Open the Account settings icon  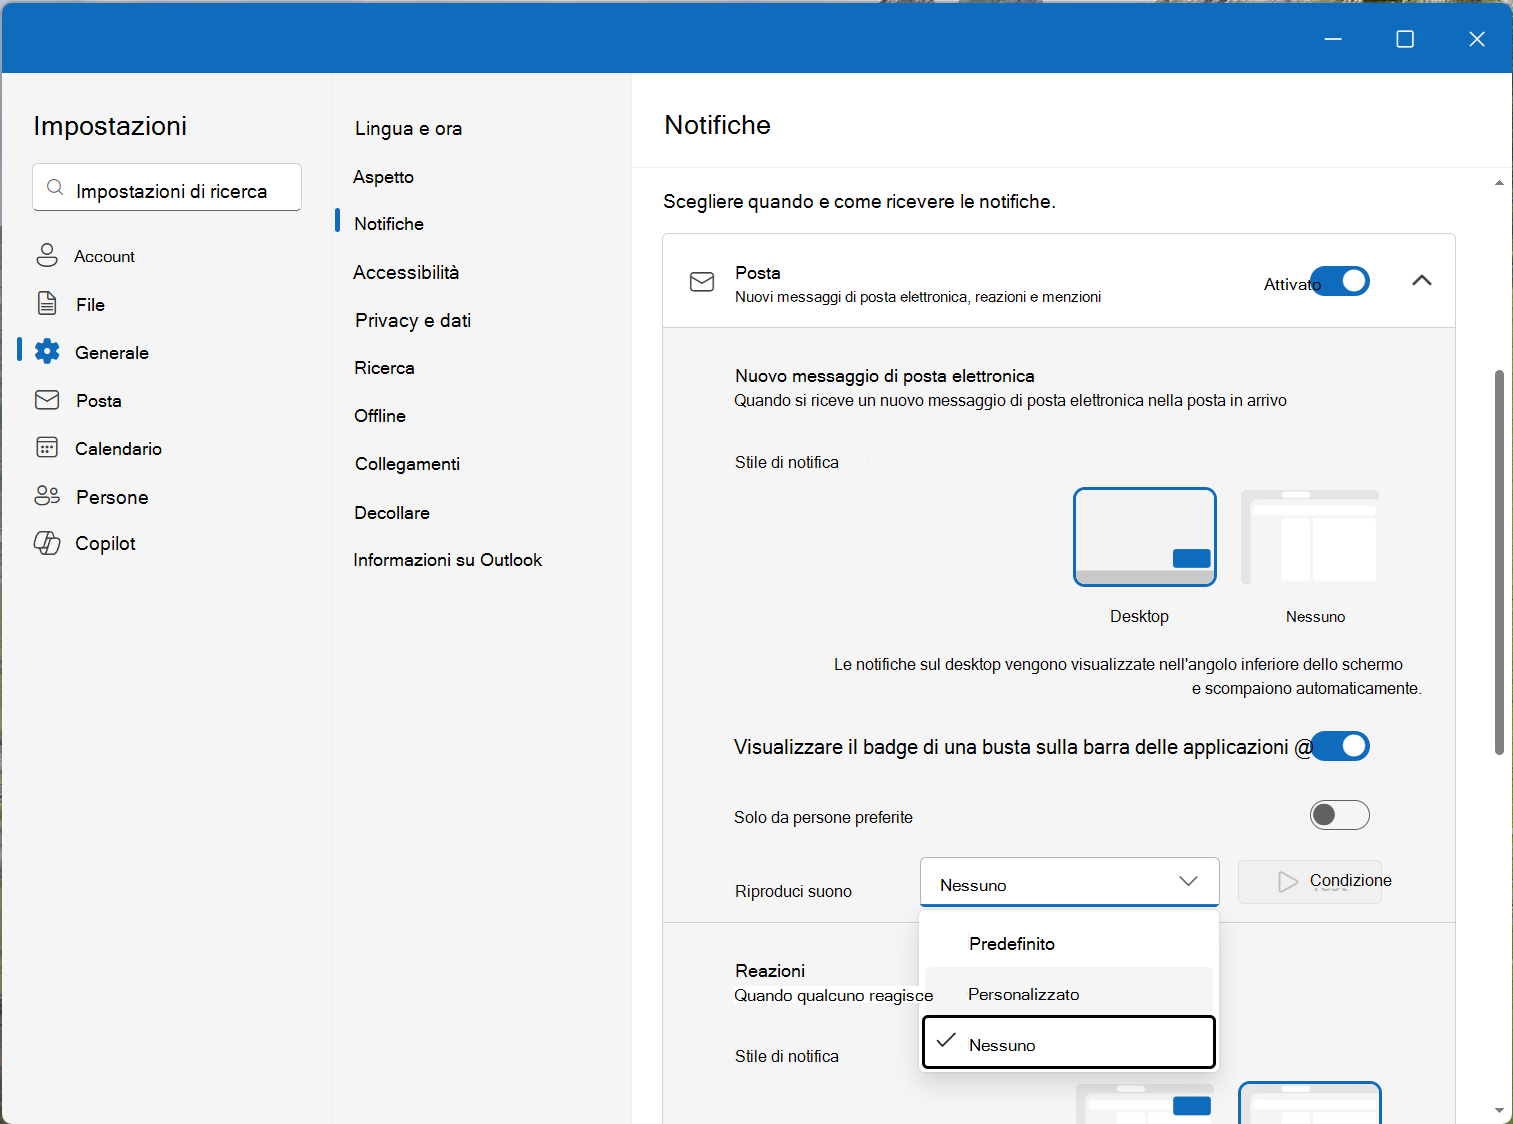tap(47, 255)
